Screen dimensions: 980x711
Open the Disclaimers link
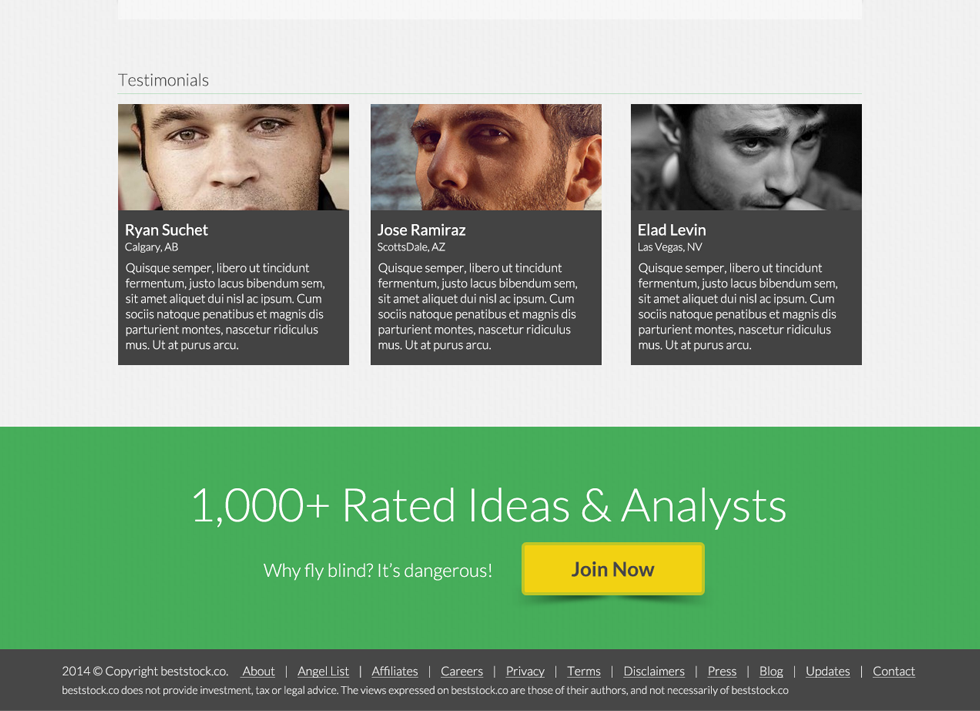tap(654, 671)
